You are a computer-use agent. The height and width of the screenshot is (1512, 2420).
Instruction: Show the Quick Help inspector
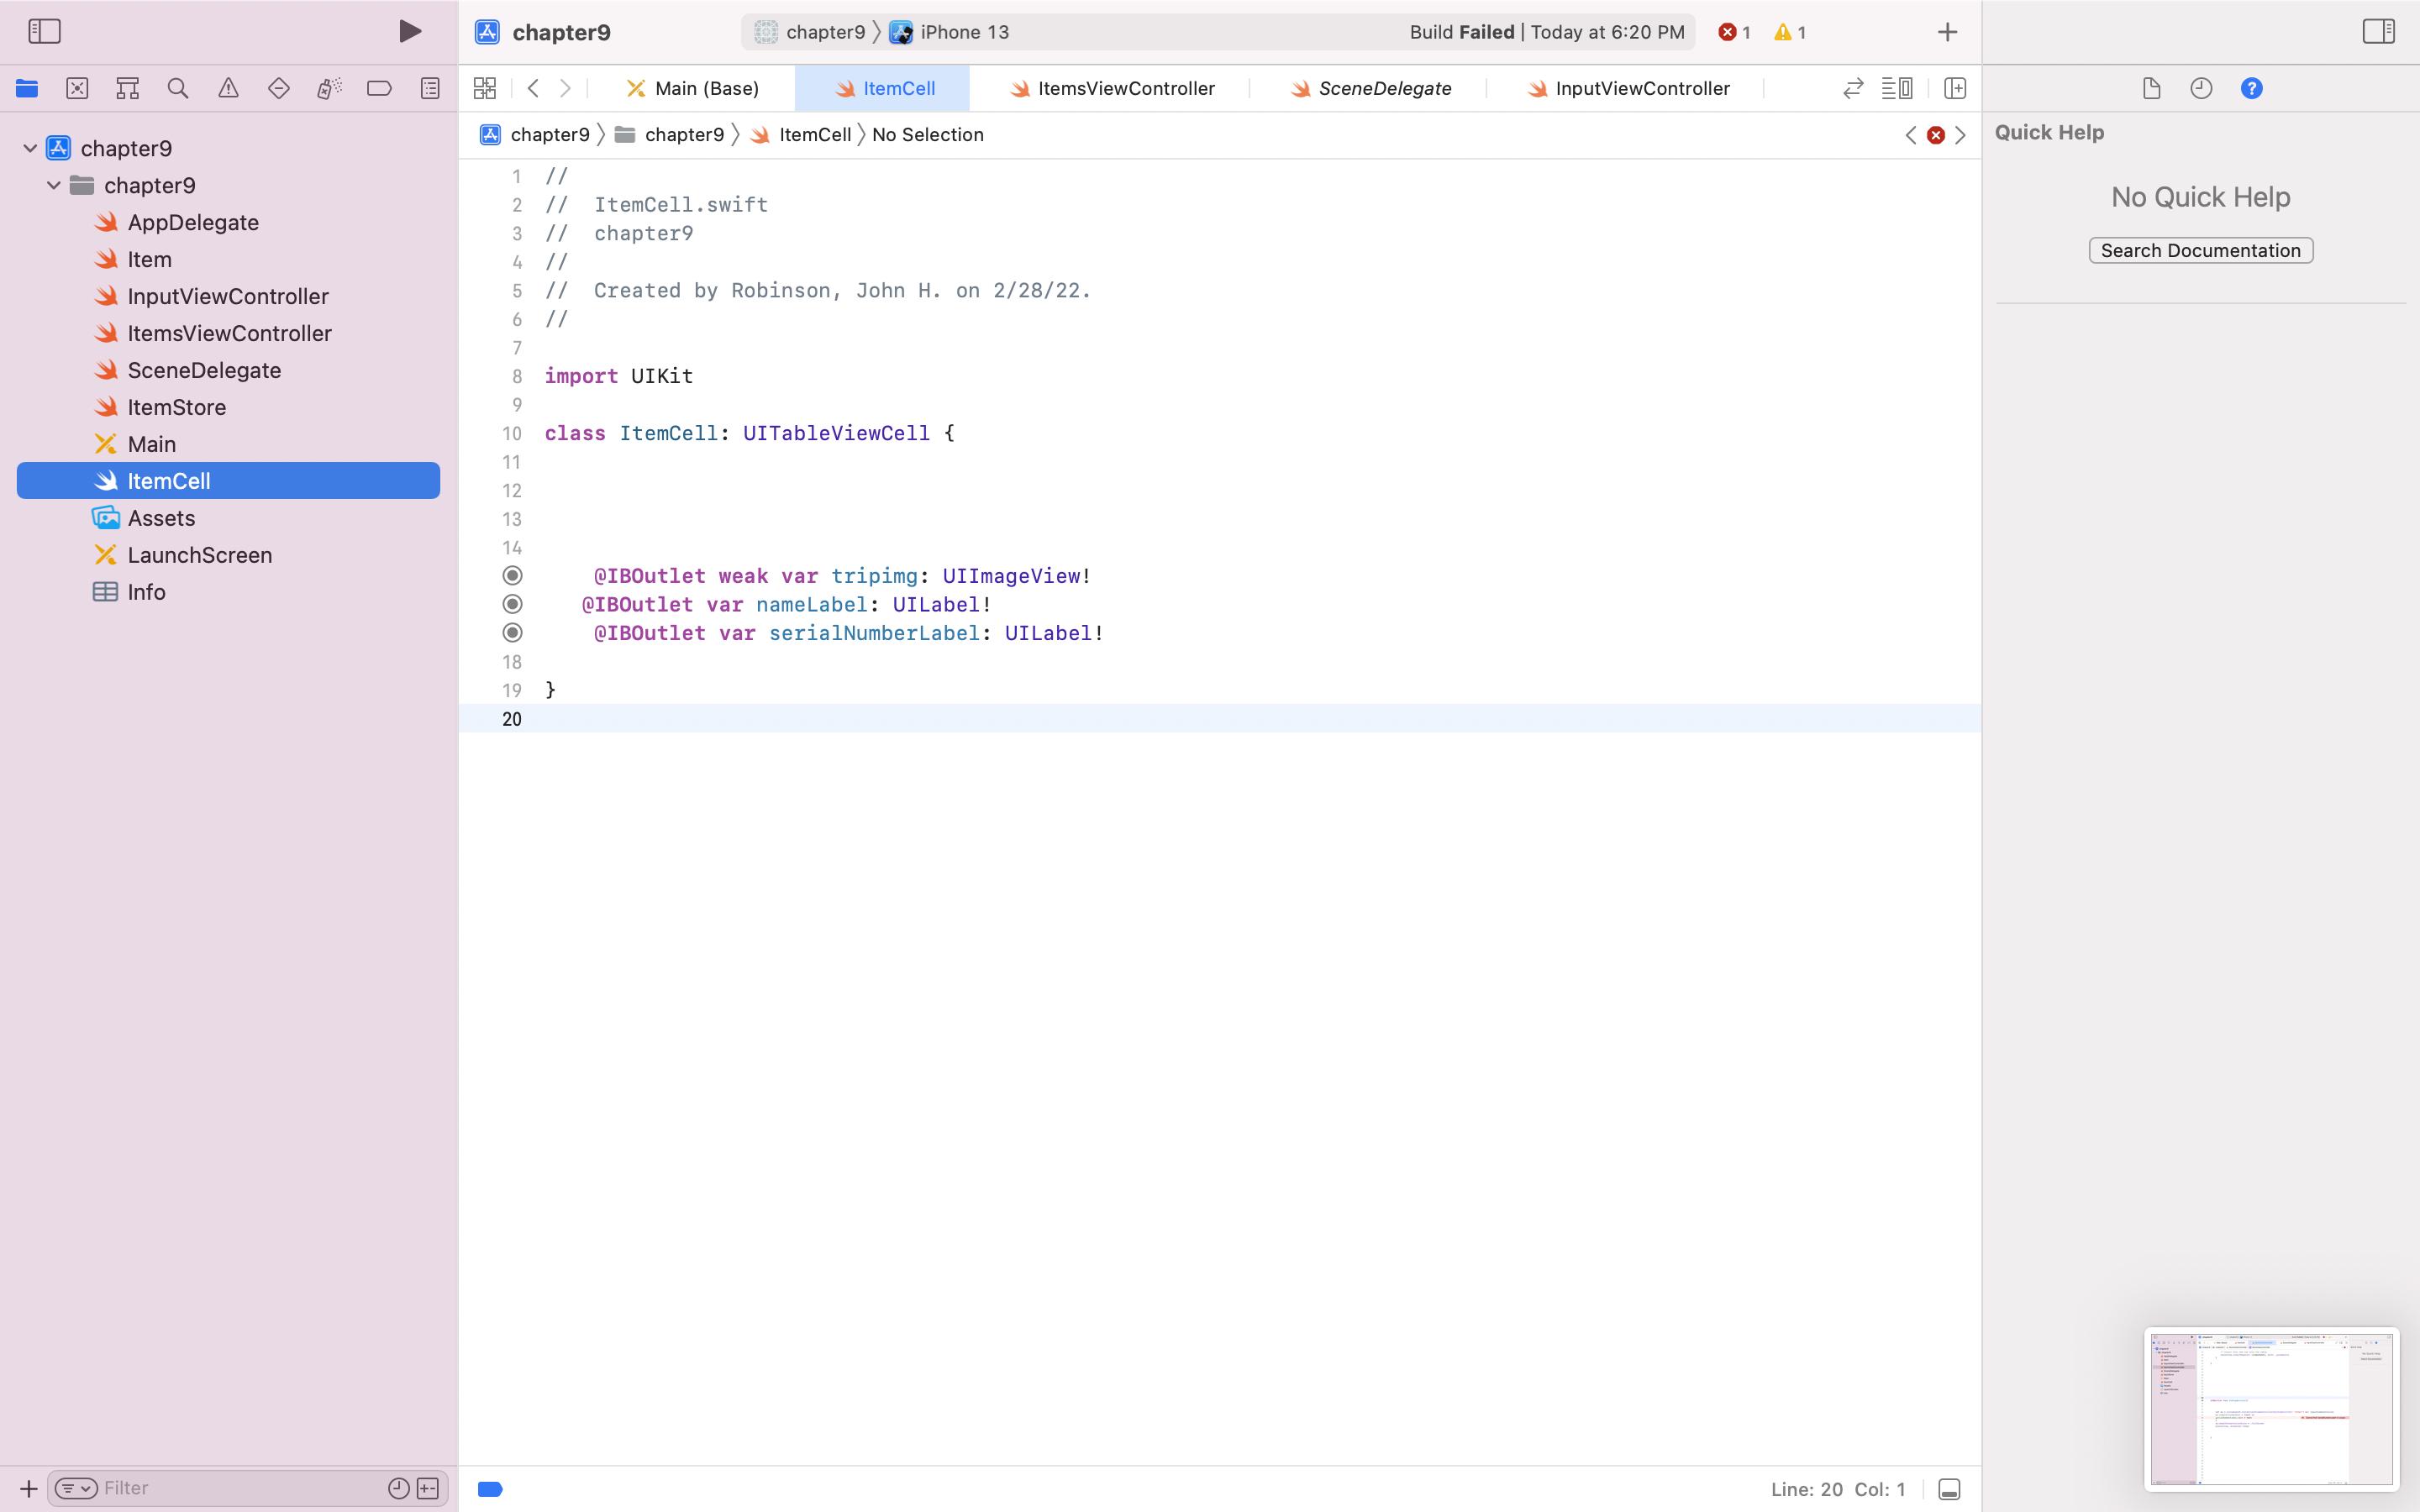[x=2251, y=89]
